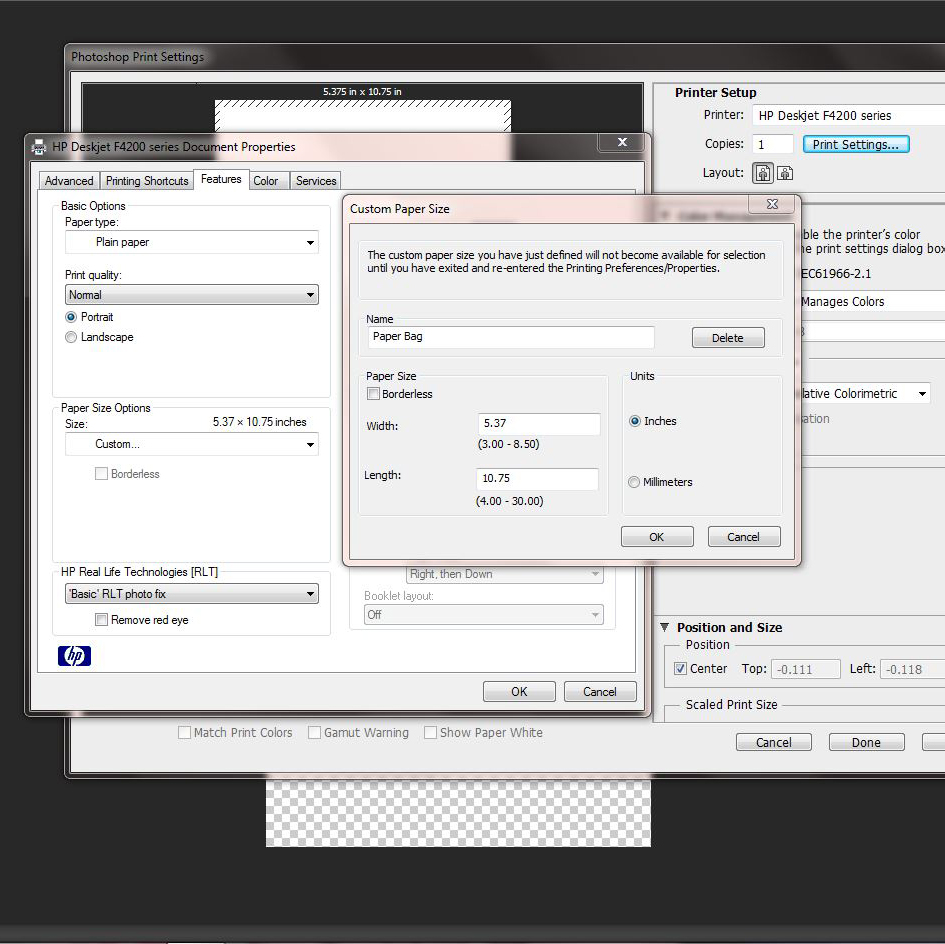
Task: Toggle the Center position checkbox
Action: 680,669
